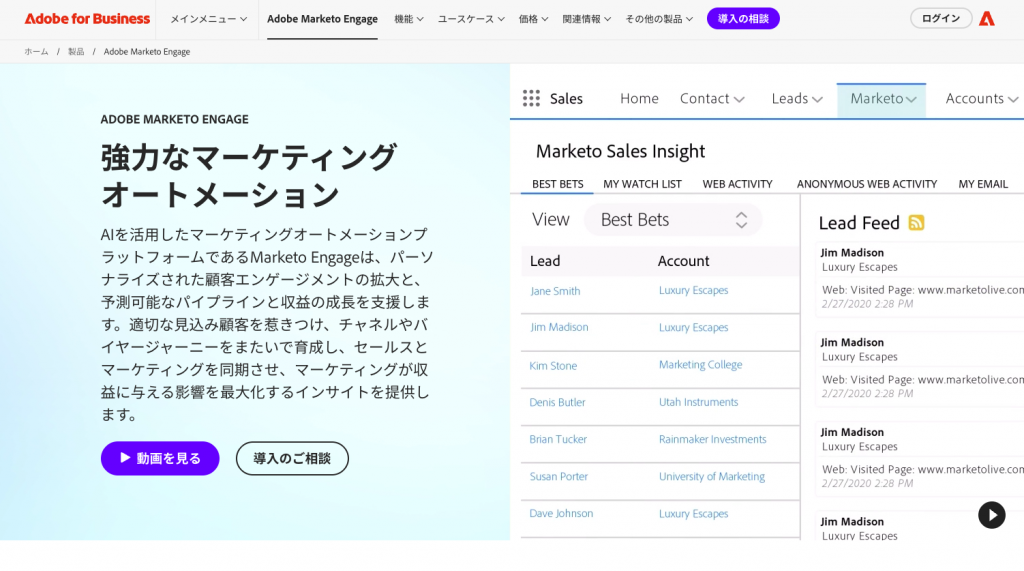Click the ログイン button
Screen dimensions: 1024x571
pos(940,19)
